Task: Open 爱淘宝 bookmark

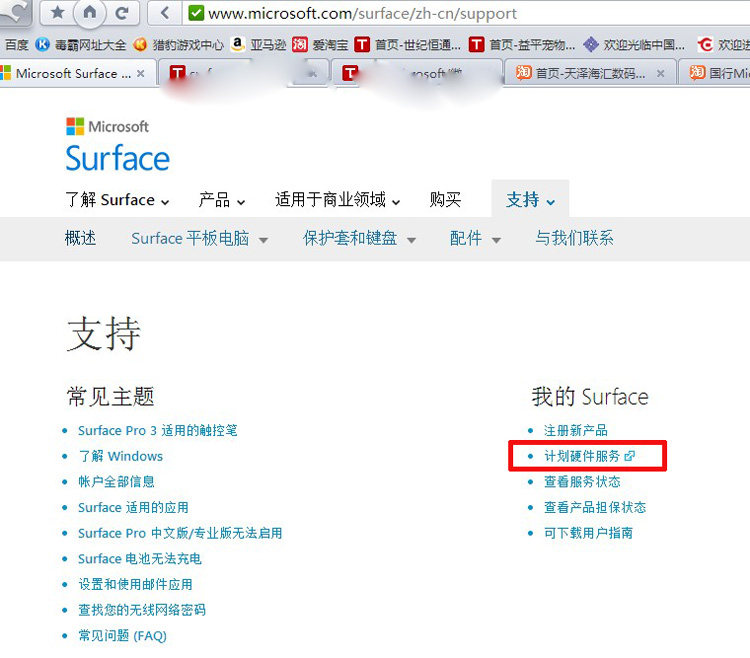Action: (x=320, y=45)
